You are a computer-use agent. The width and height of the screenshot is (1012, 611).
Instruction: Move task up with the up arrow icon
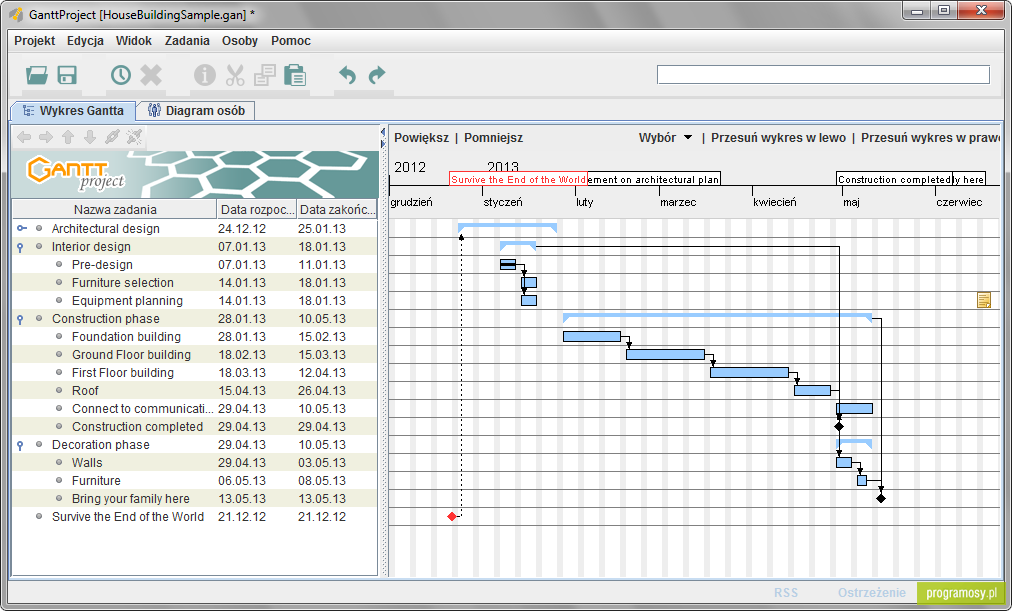pos(68,137)
